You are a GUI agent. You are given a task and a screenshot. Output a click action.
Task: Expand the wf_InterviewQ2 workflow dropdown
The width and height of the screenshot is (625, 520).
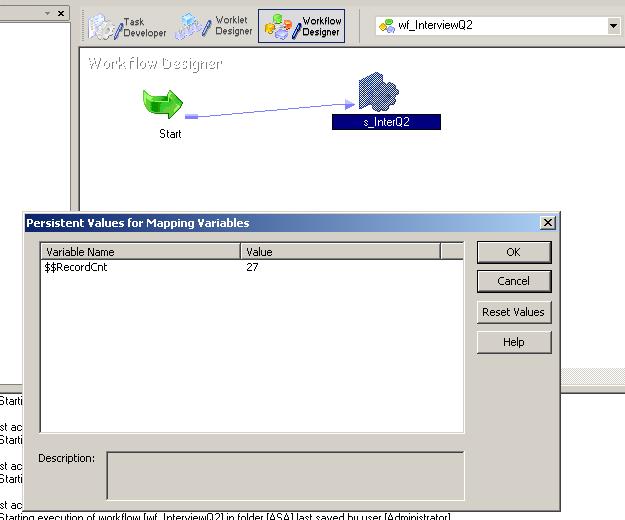click(613, 26)
